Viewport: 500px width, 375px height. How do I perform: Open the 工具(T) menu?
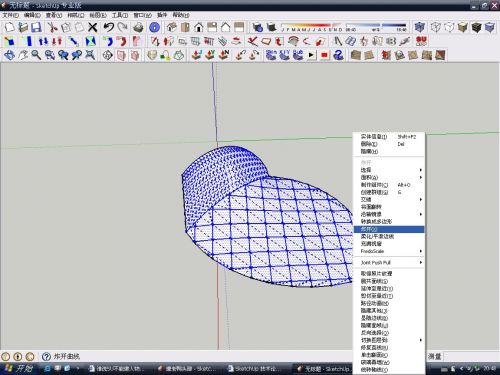[120, 15]
